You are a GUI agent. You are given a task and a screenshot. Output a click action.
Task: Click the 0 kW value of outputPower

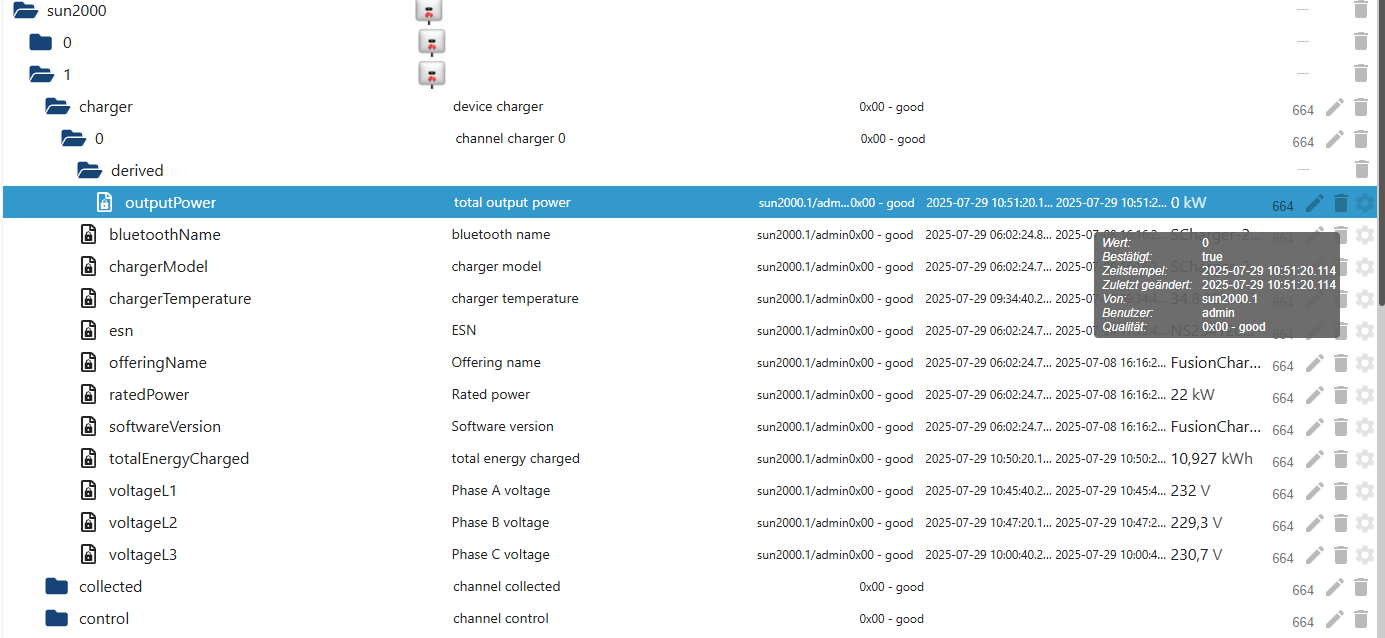pos(1188,203)
